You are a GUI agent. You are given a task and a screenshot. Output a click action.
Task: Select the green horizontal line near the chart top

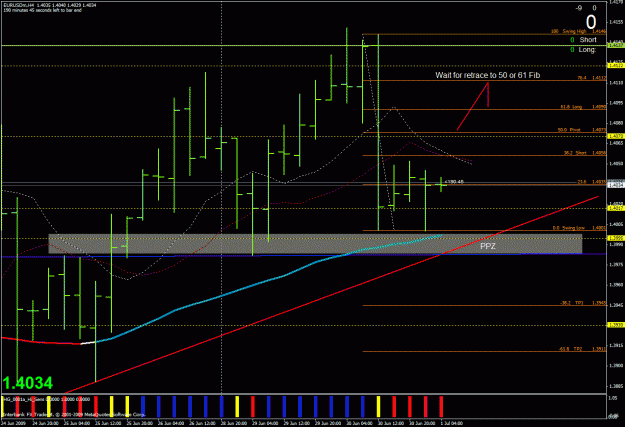point(303,45)
